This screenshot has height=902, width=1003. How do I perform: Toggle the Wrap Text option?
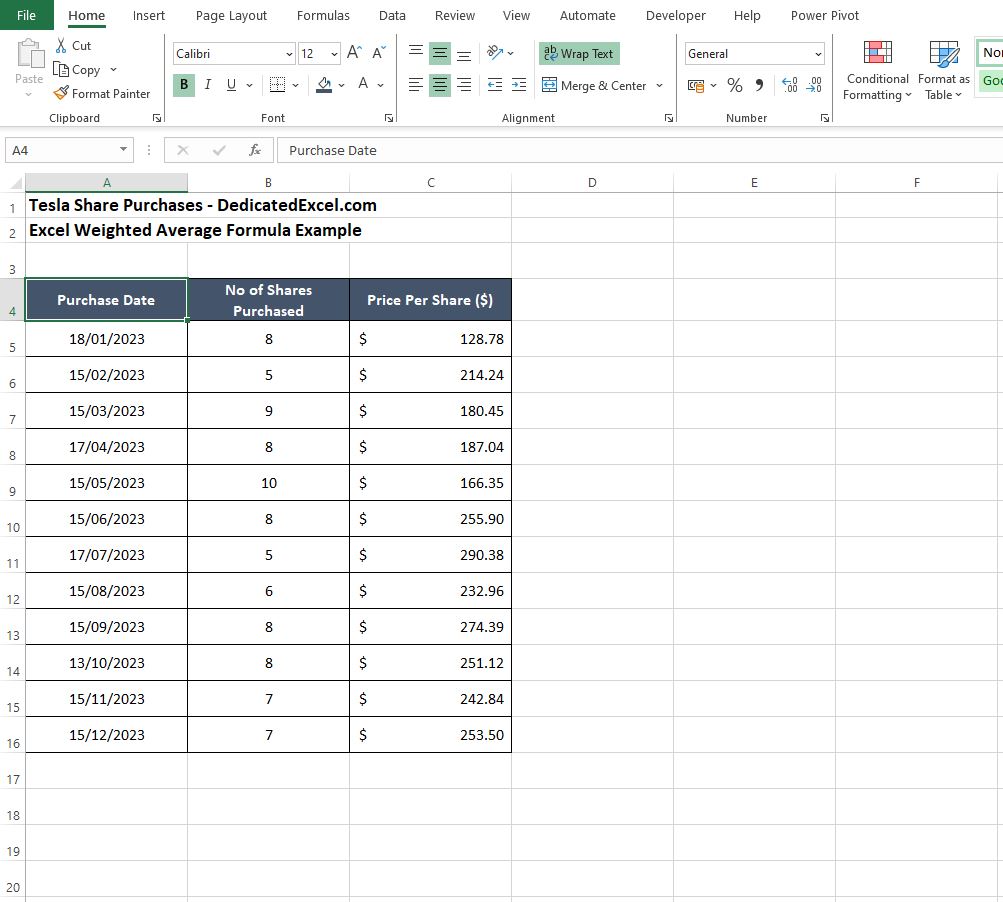click(x=579, y=54)
